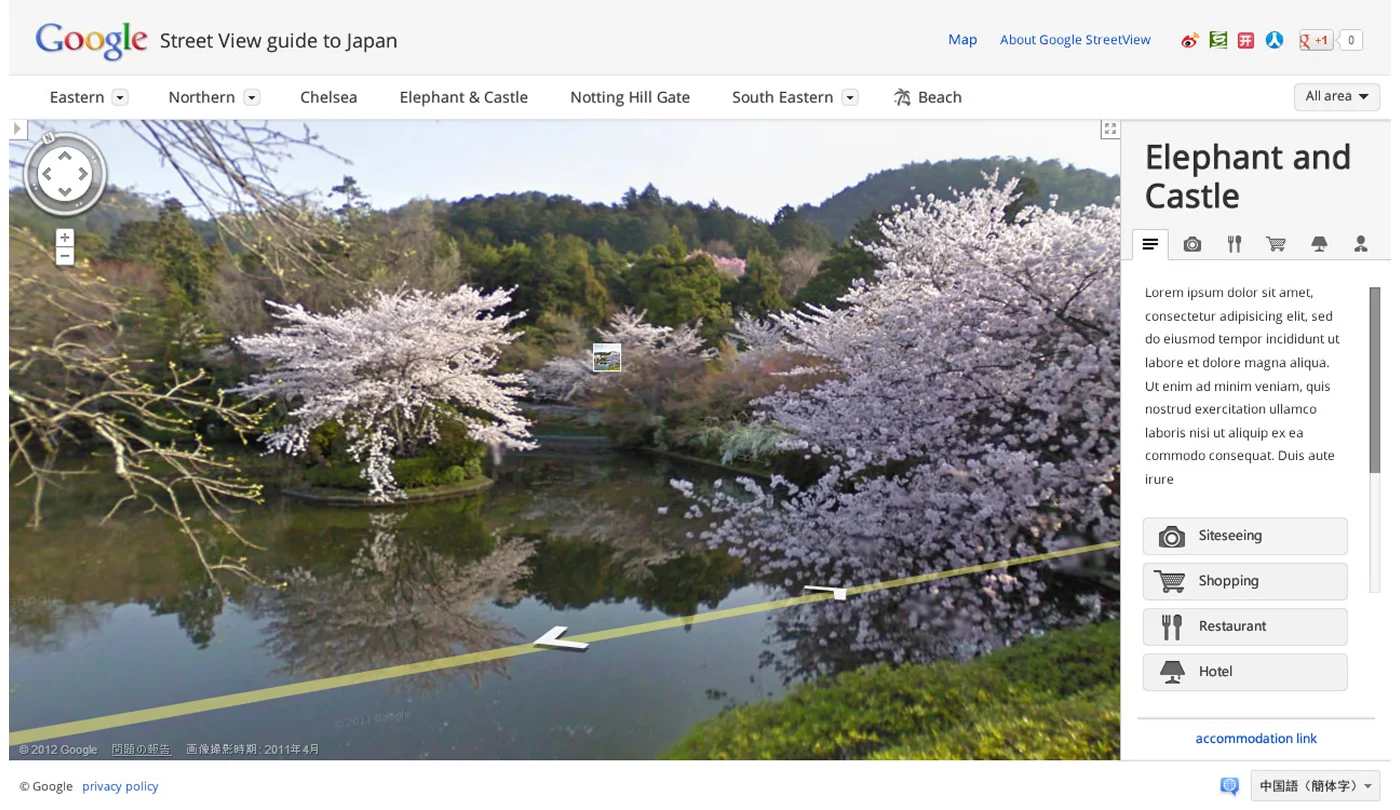Click the translate icon near language selector
1400x810 pixels.
pos(1229,786)
